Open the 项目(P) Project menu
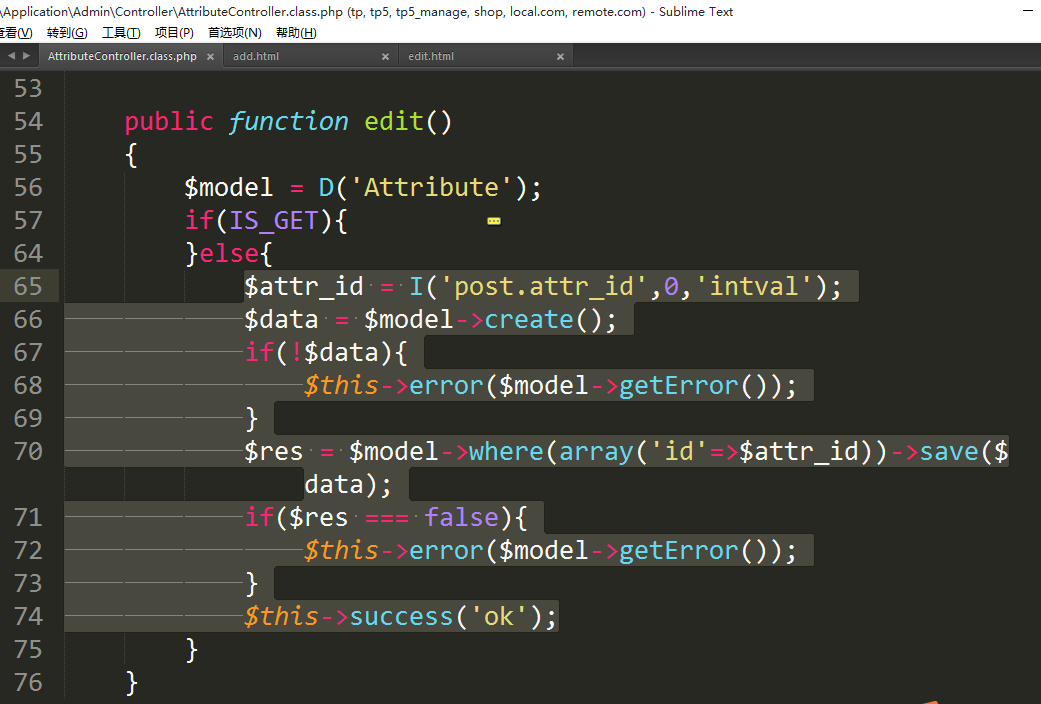 pos(174,33)
